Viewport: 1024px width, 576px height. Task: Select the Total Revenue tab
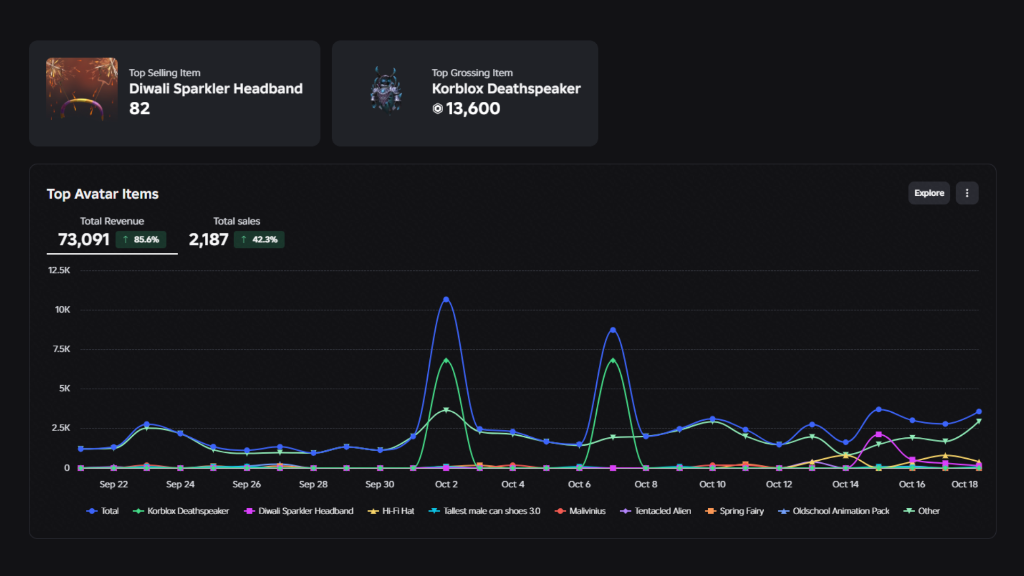112,233
